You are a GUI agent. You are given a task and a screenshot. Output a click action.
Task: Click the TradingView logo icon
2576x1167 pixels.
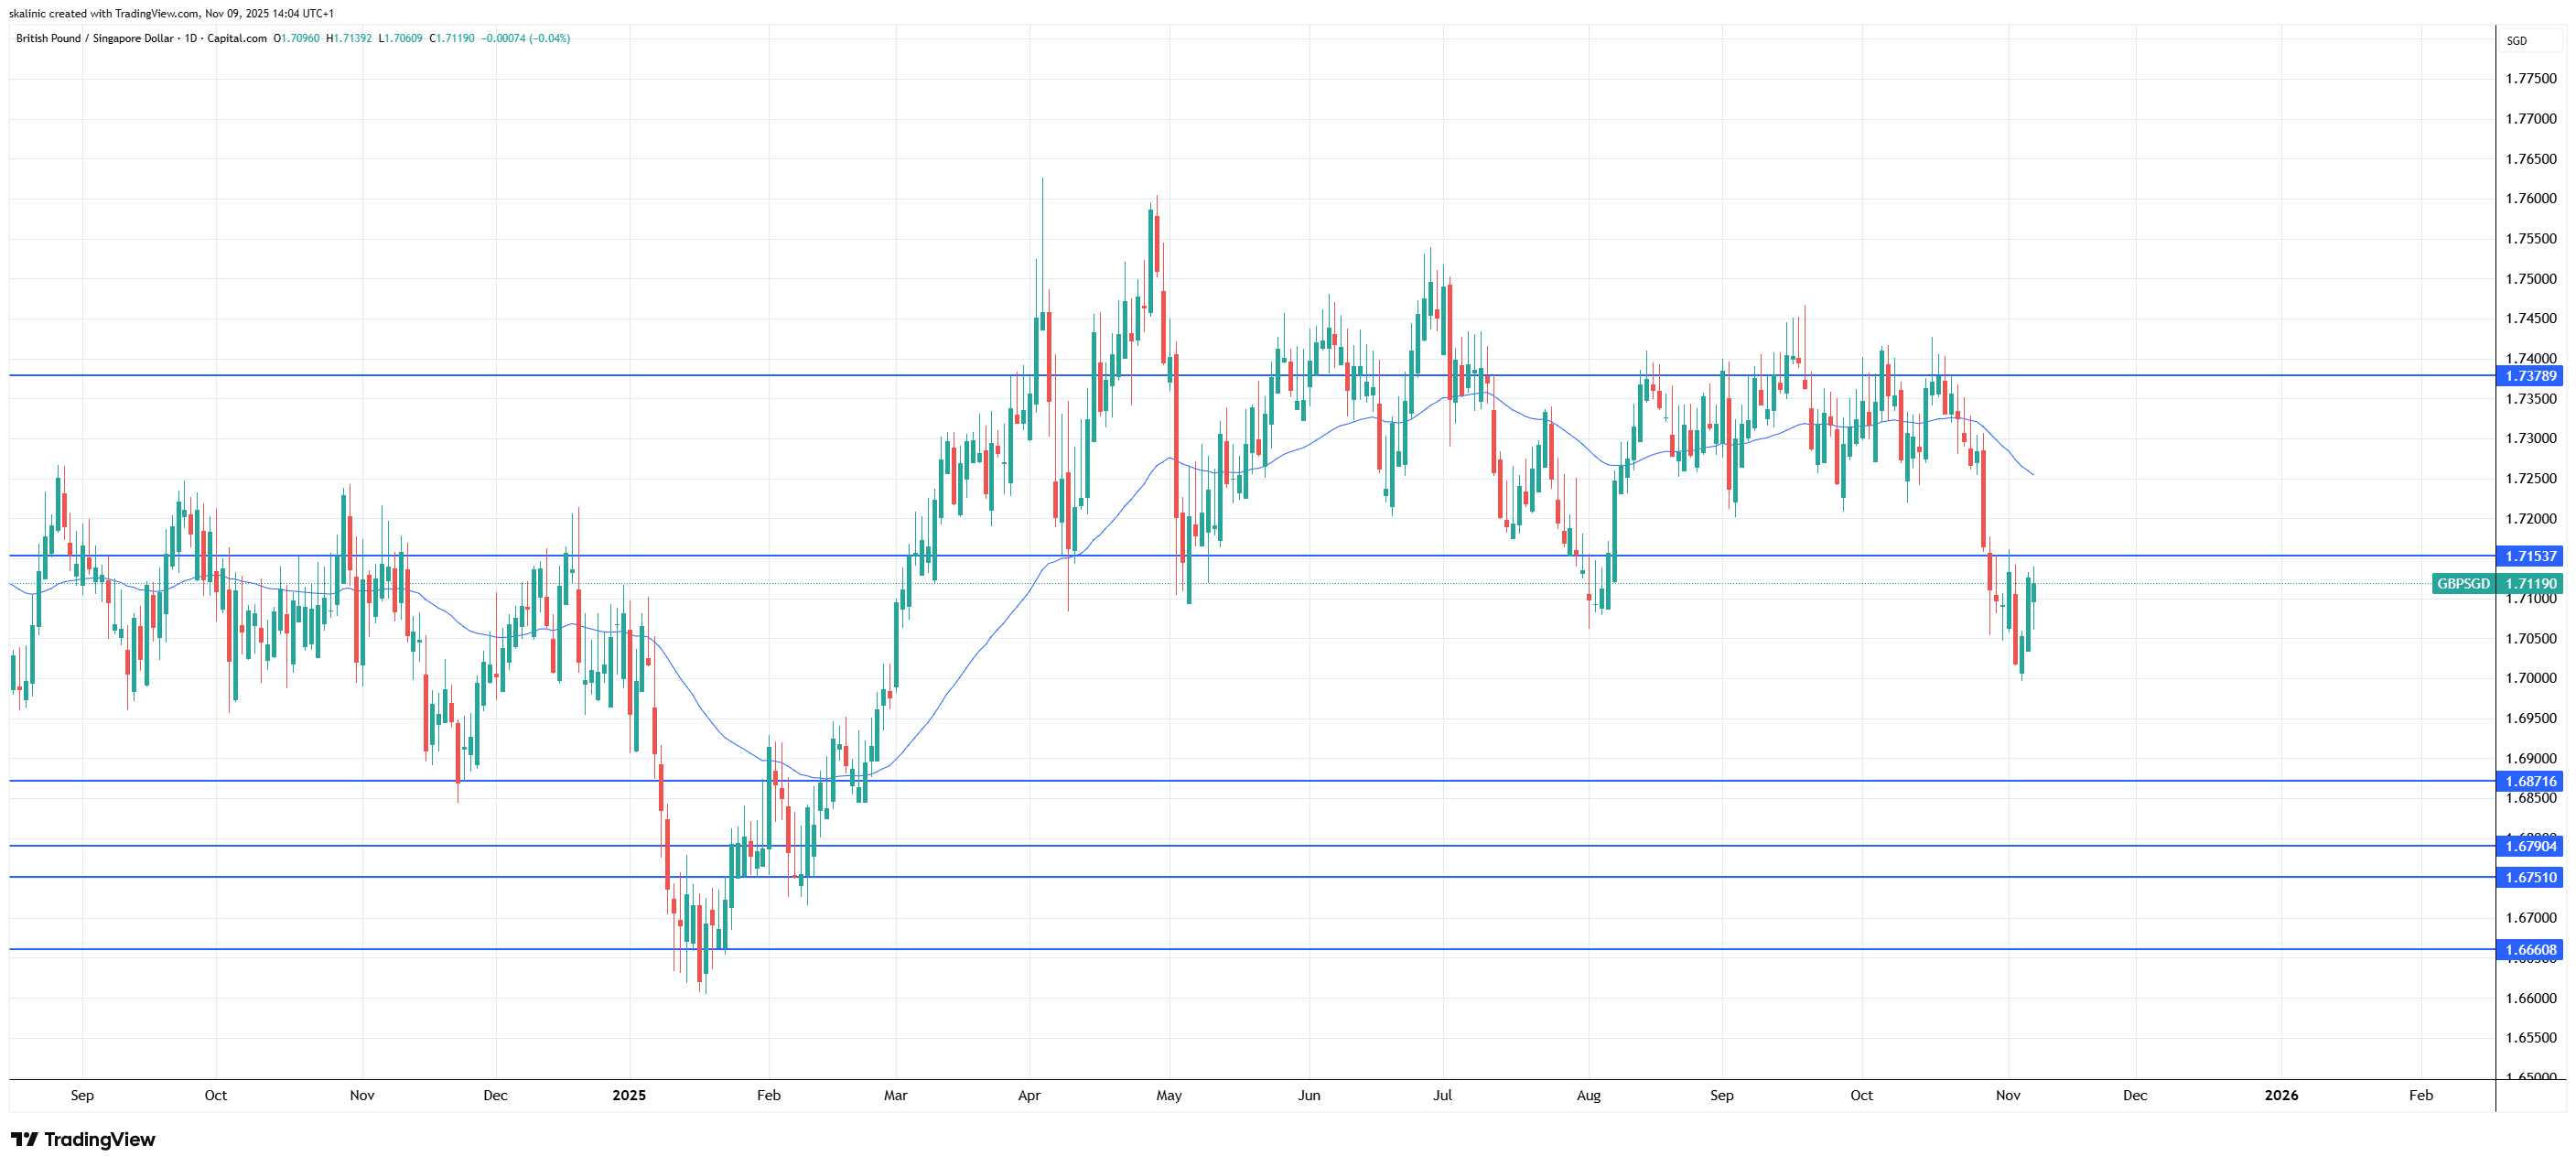click(24, 1139)
